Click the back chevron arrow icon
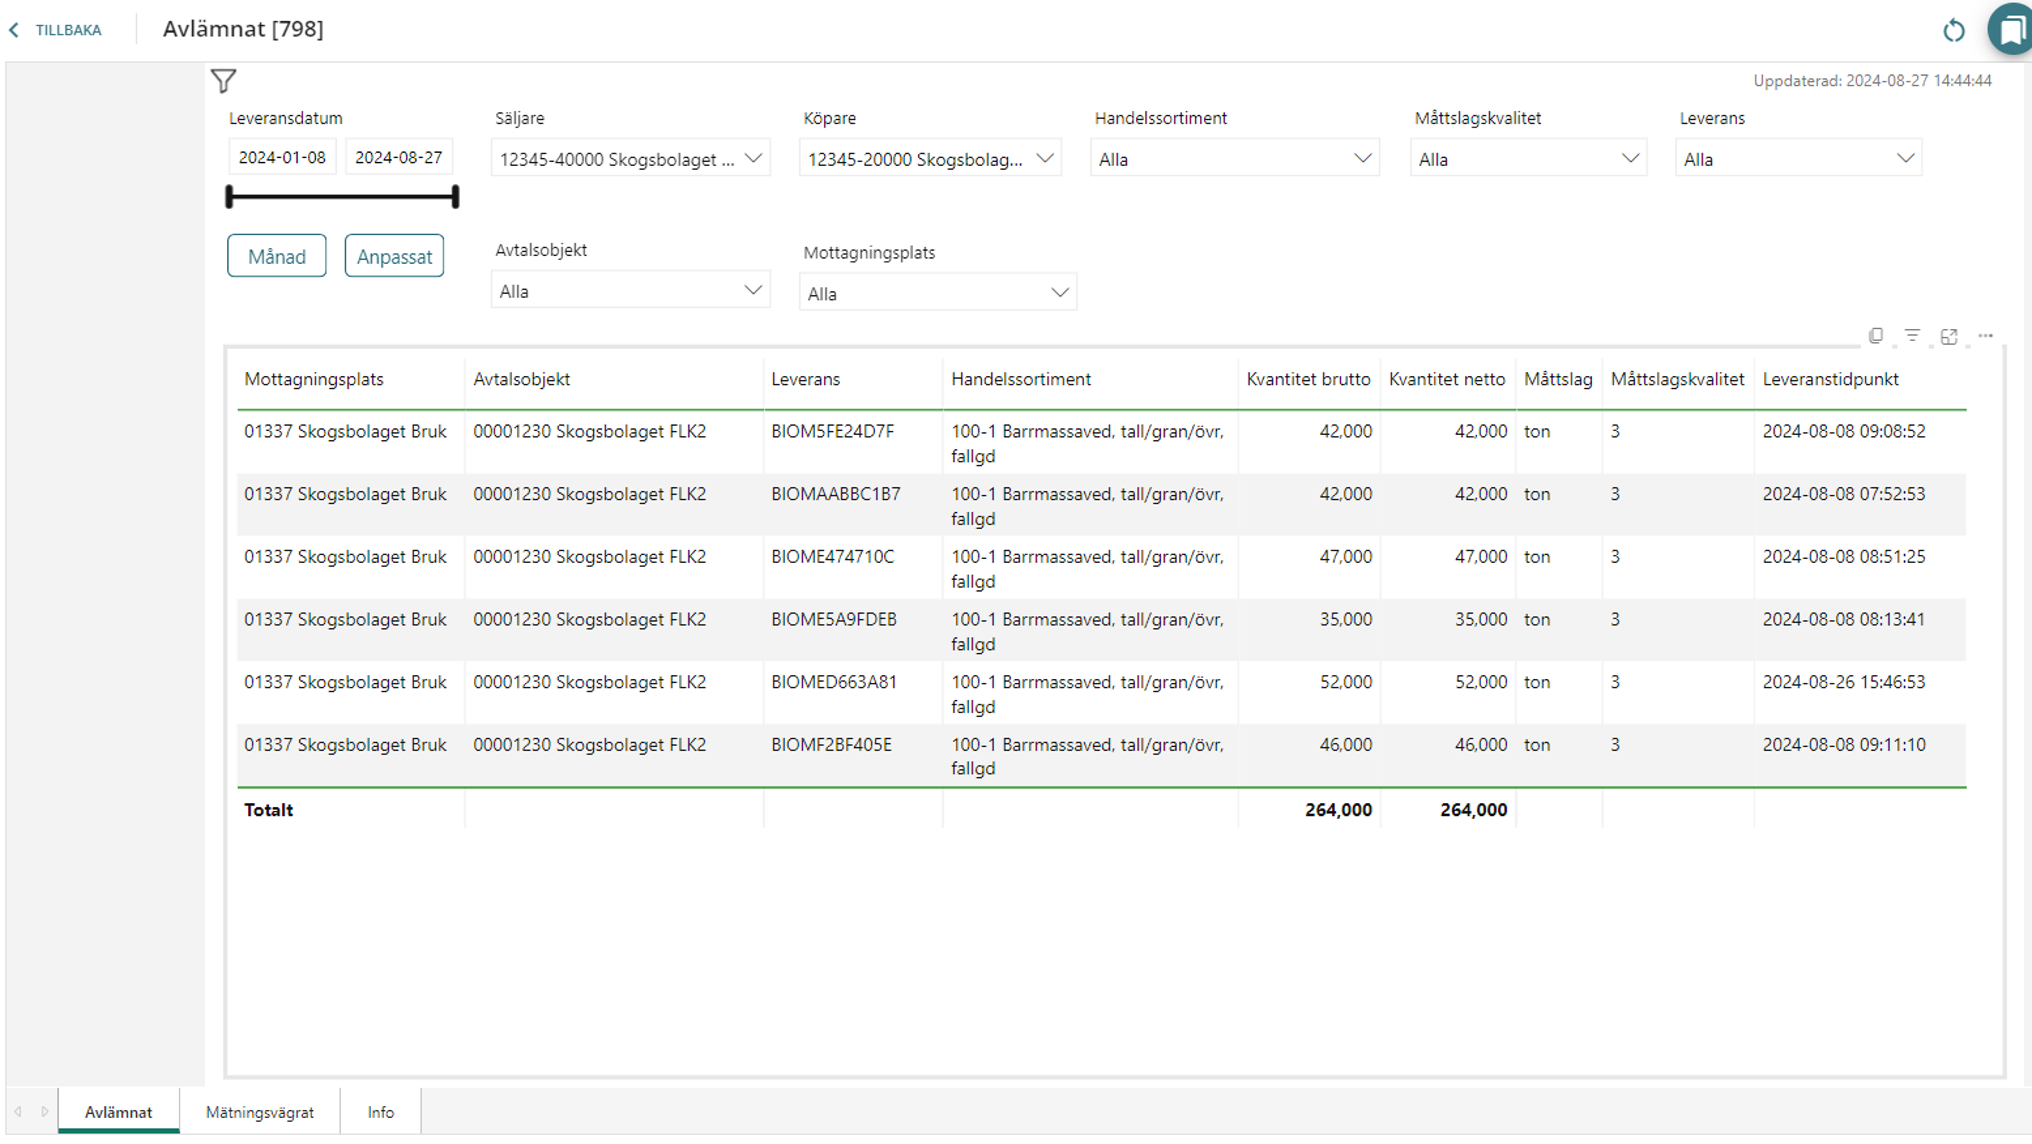 coord(14,30)
